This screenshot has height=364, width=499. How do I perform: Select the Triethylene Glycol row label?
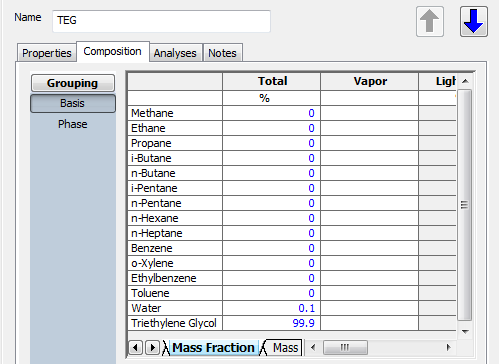tap(175, 323)
